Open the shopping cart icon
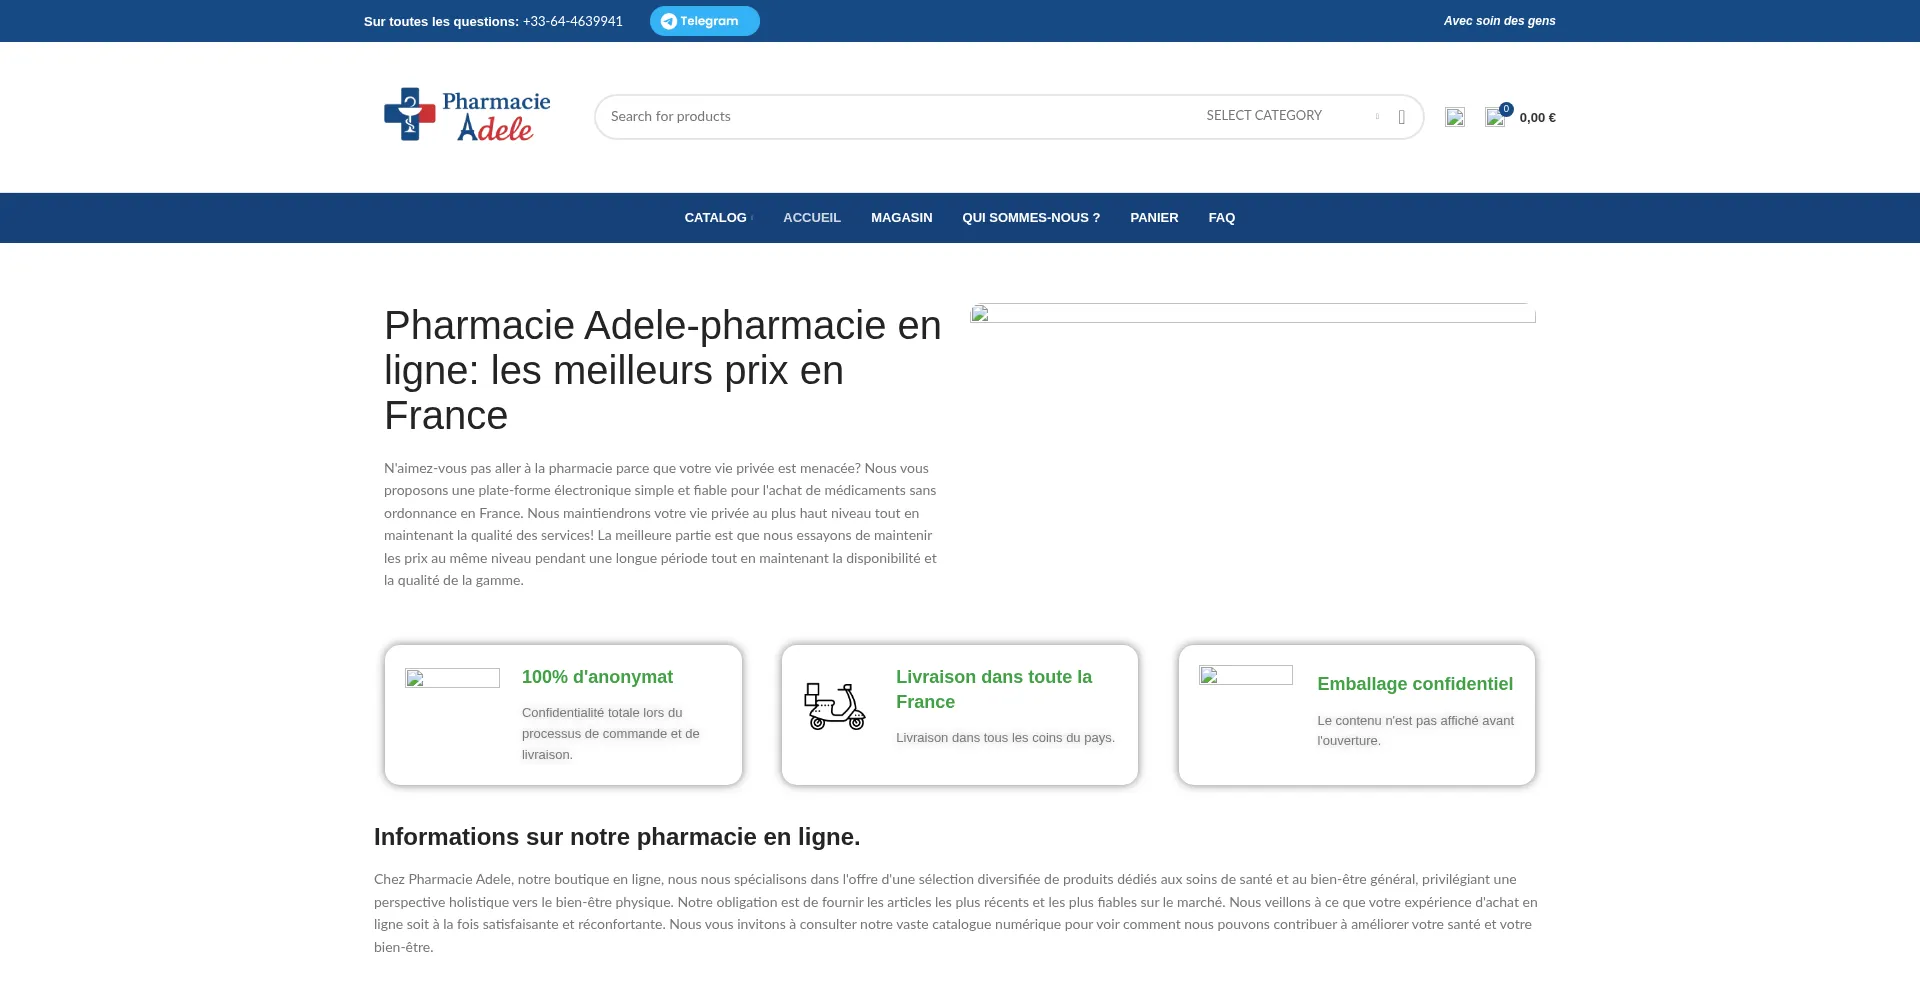The image size is (1920, 993). [x=1495, y=117]
